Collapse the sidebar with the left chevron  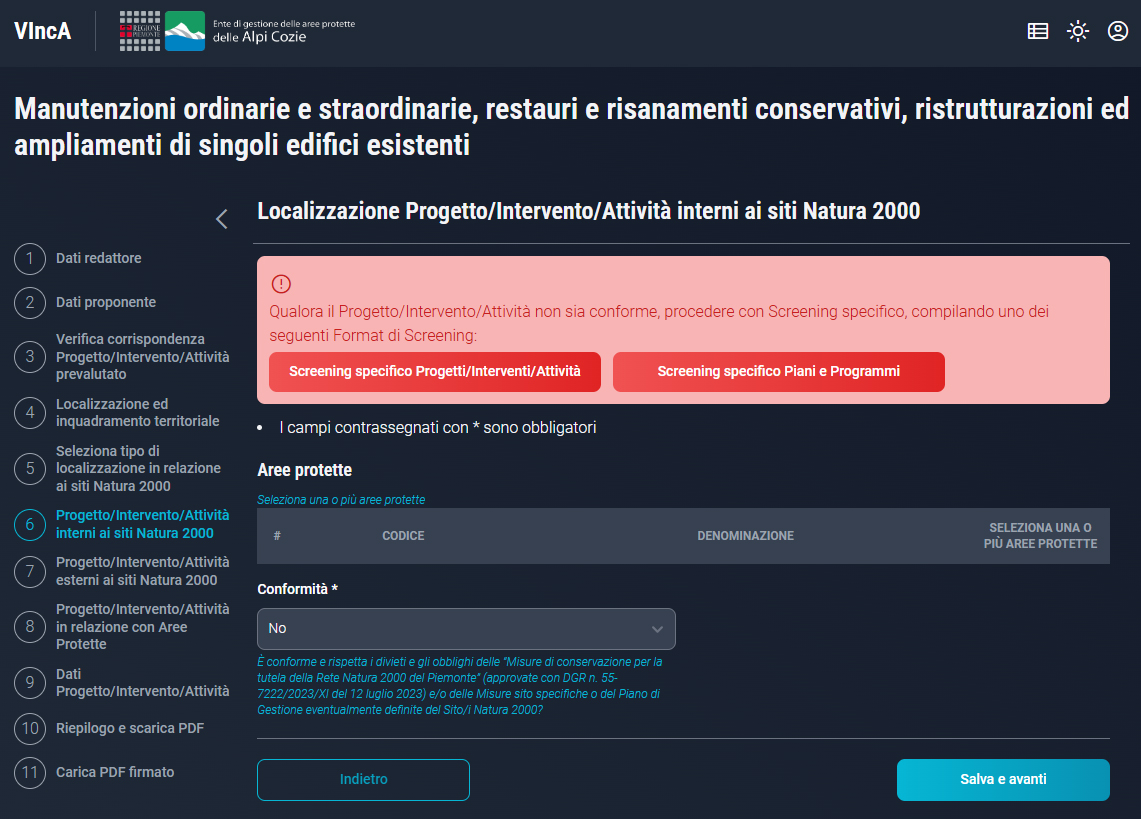click(x=222, y=219)
